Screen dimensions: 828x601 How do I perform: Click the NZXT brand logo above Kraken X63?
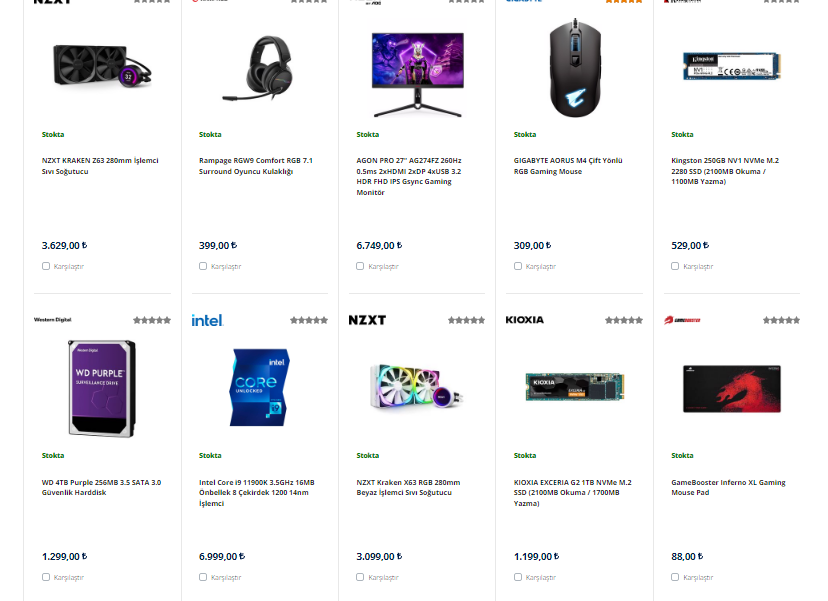point(367,320)
